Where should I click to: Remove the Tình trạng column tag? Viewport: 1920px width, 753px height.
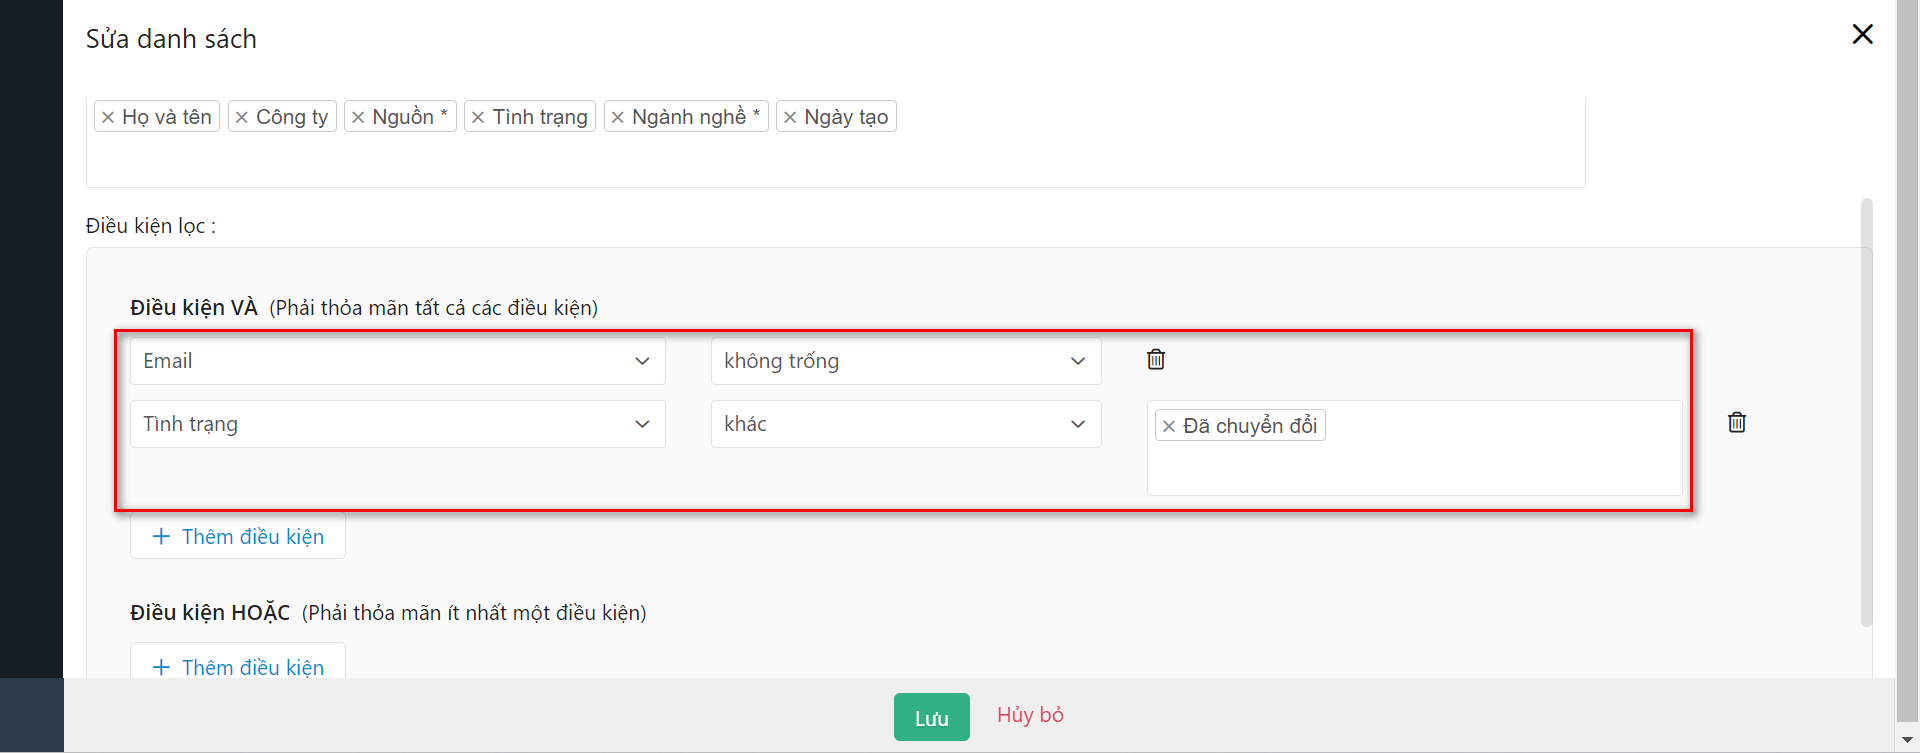pyautogui.click(x=478, y=118)
